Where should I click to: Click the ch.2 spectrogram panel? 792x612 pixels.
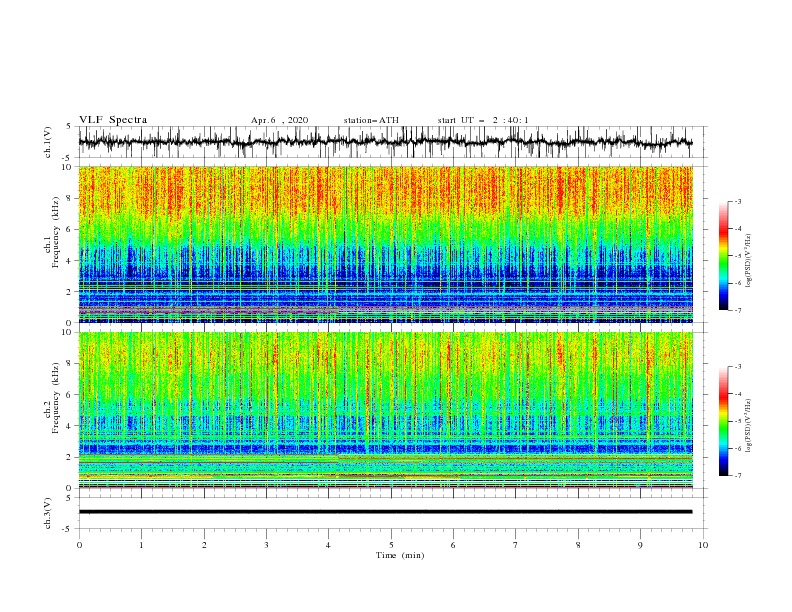[x=385, y=410]
